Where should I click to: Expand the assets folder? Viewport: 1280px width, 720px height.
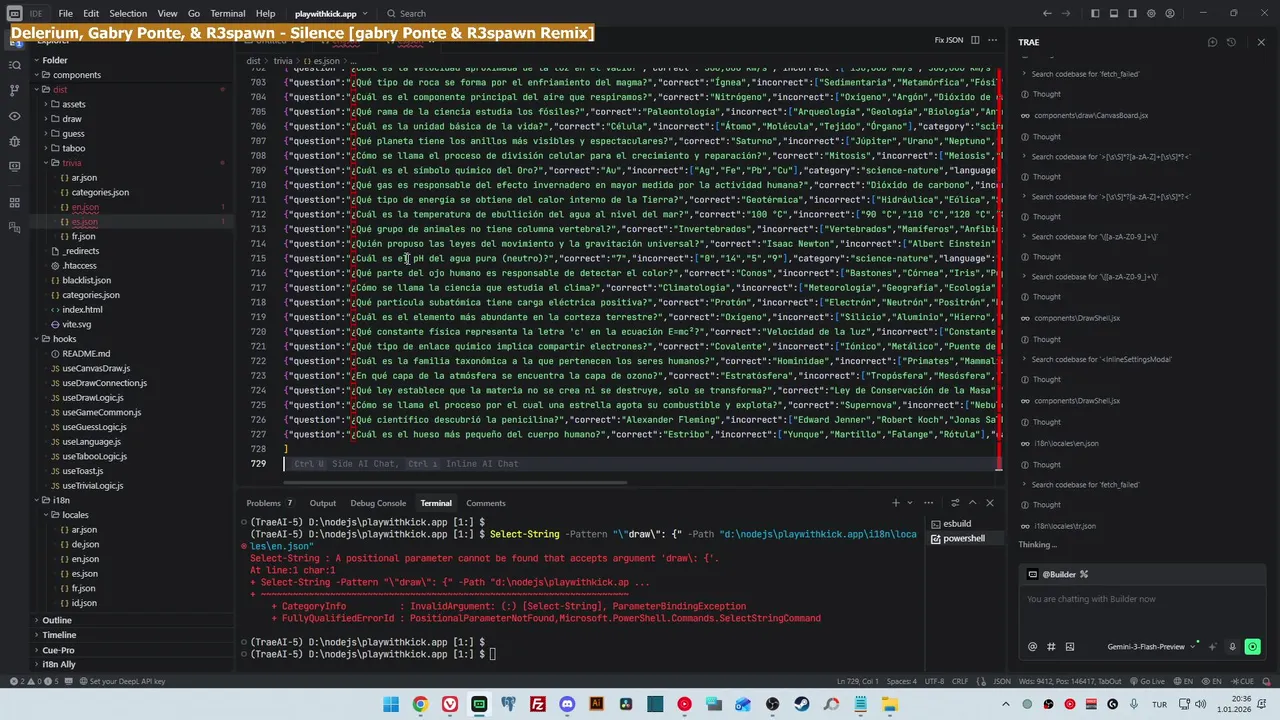click(x=73, y=104)
